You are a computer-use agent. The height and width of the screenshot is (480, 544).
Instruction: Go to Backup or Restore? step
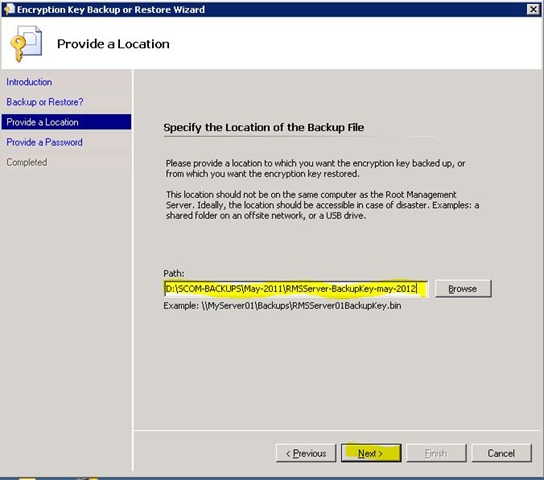pyautogui.click(x=45, y=102)
